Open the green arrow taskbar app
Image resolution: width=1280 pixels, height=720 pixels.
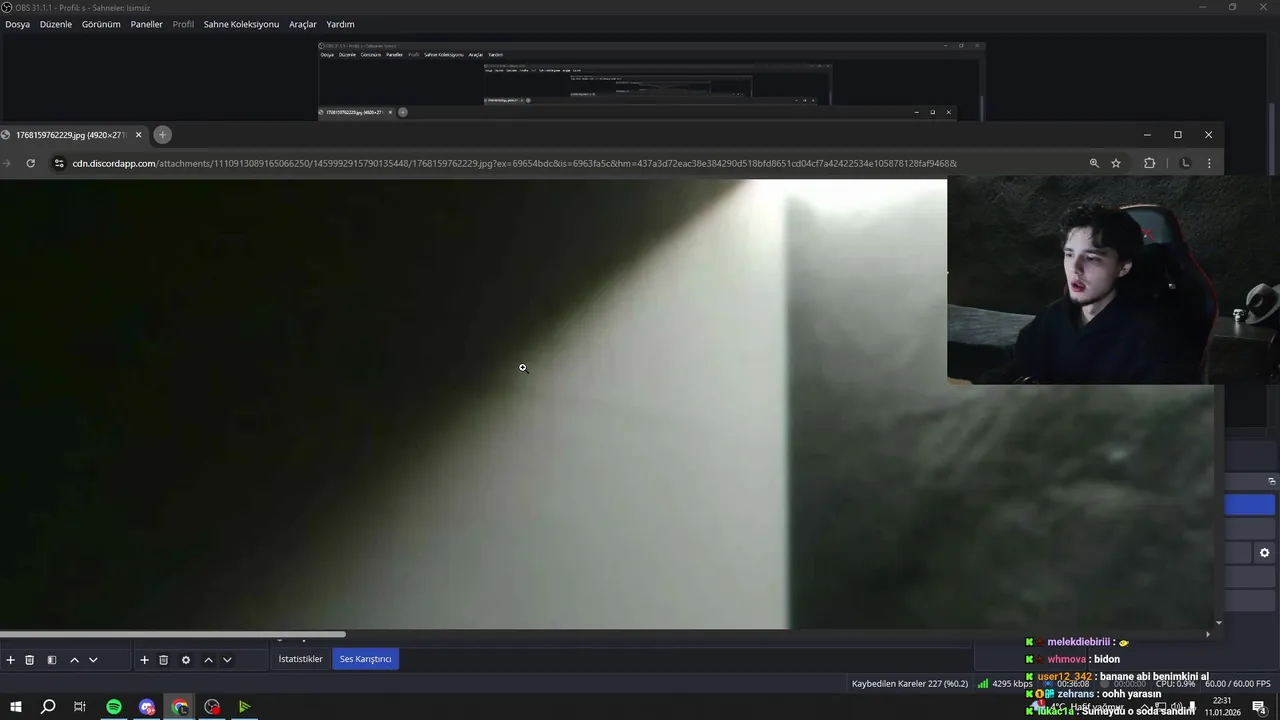pos(244,707)
